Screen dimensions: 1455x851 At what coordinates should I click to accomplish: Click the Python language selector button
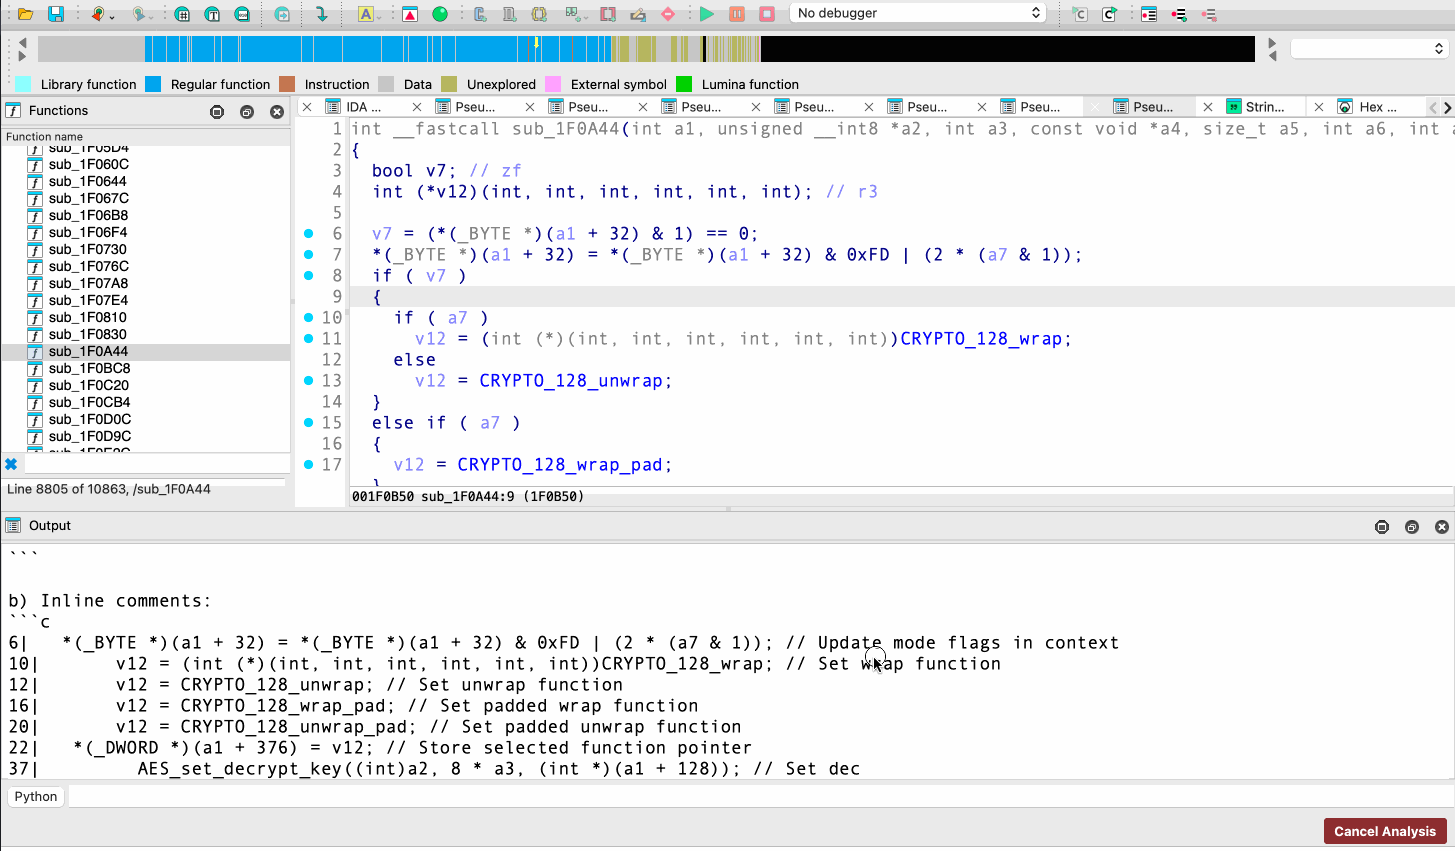click(x=36, y=797)
